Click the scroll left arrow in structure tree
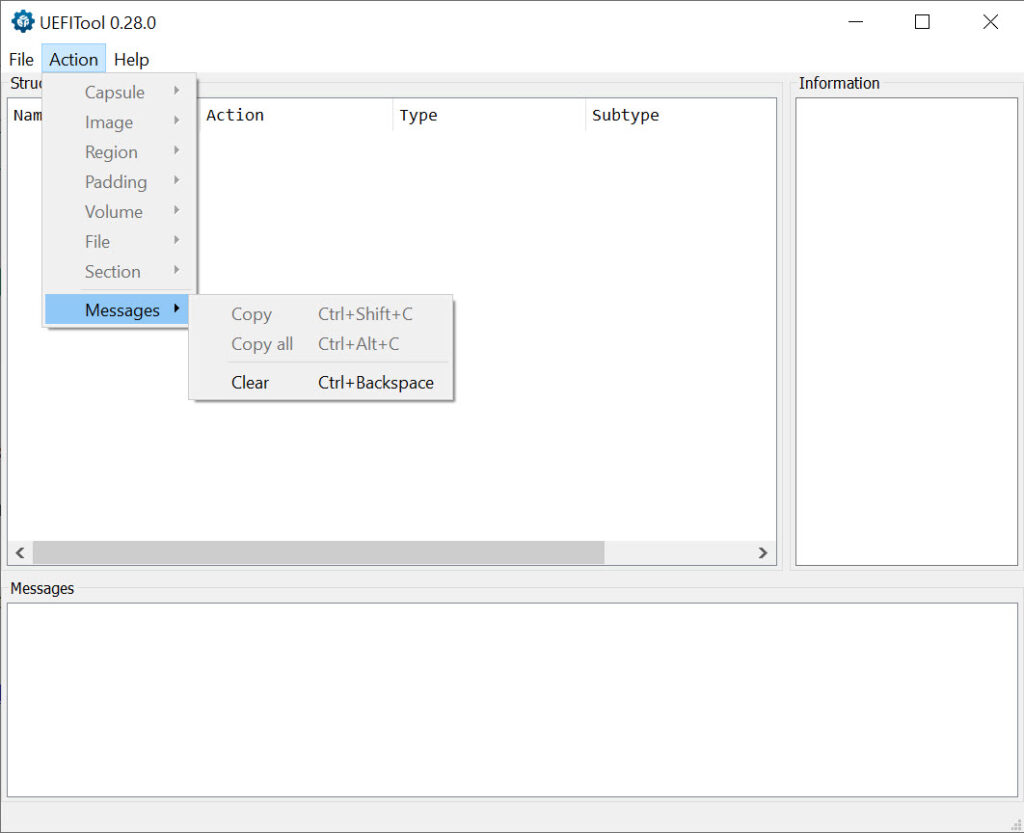Screen dimensions: 1024x833 [x=19, y=553]
